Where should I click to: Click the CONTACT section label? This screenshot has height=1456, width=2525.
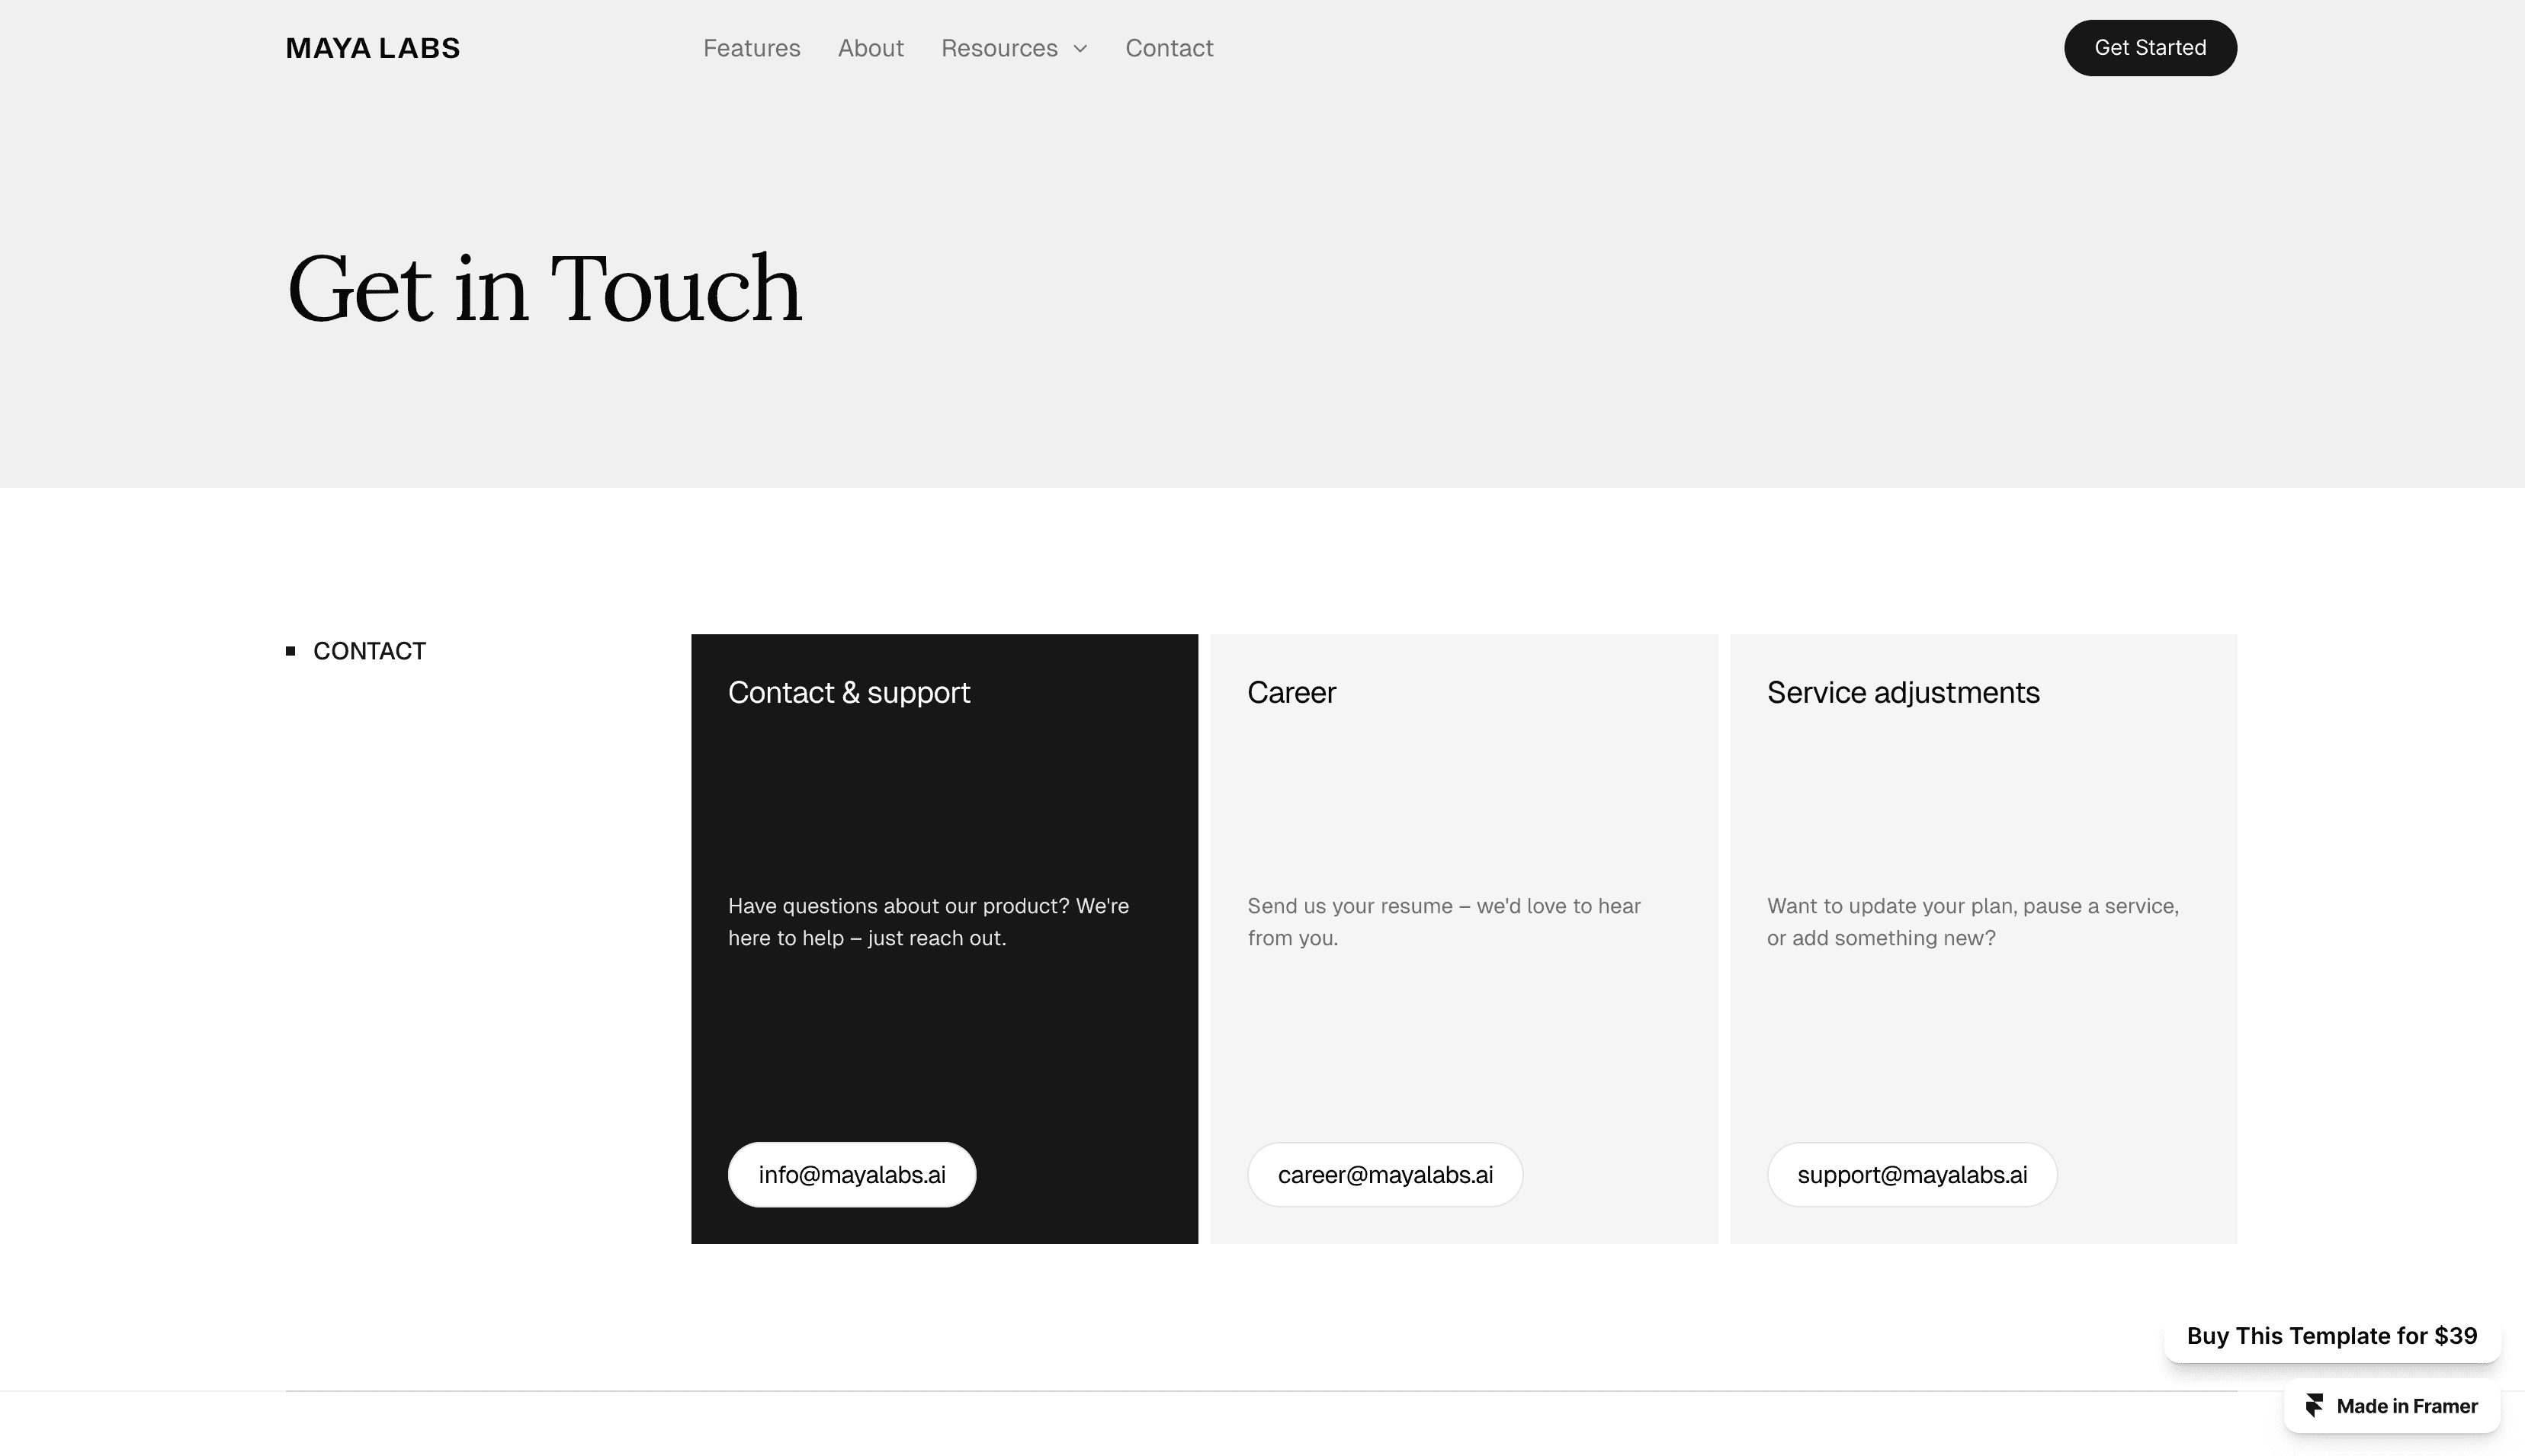pos(369,651)
